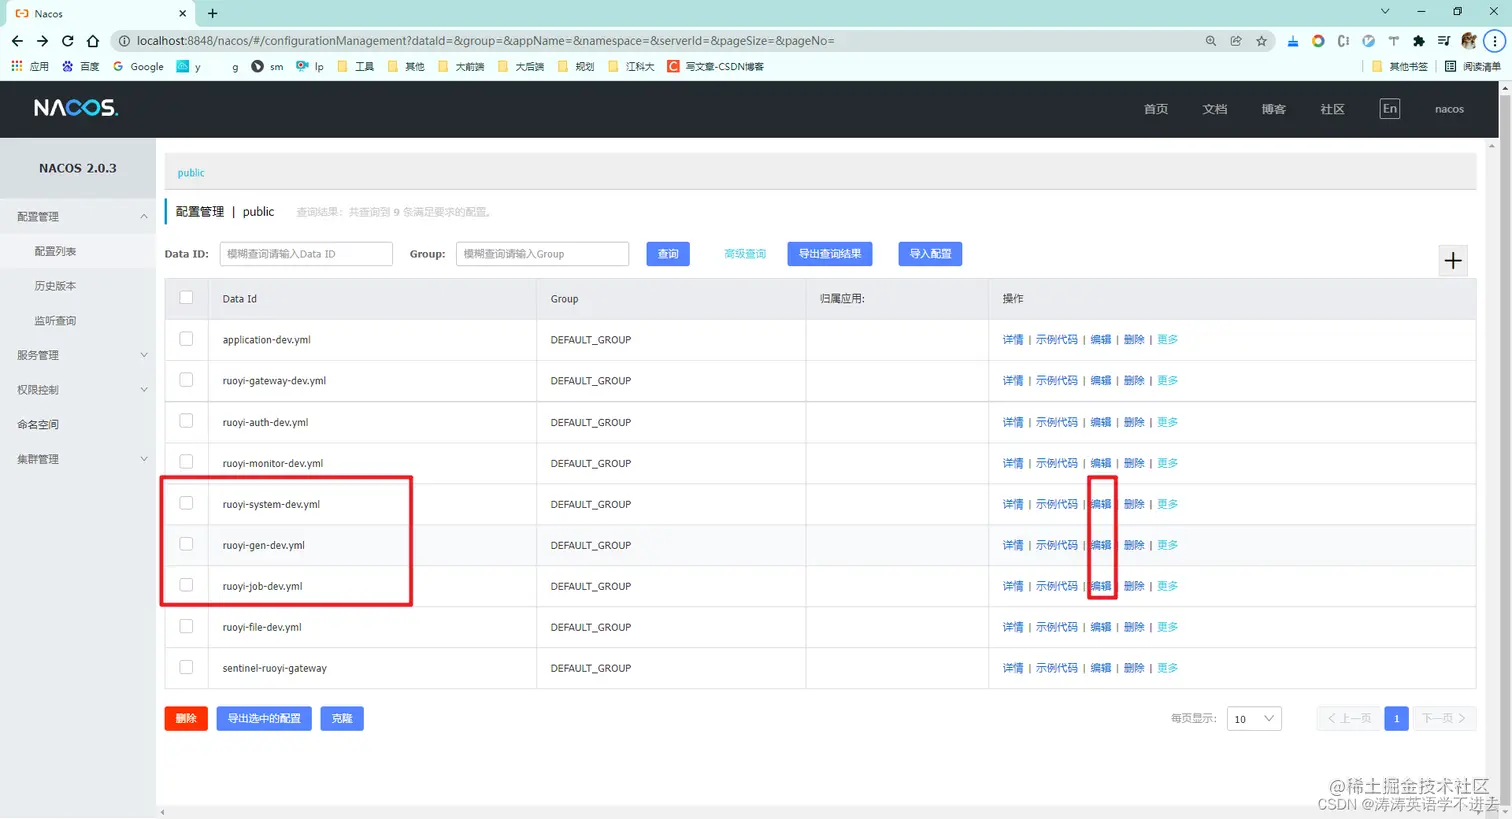Open the user profile avatar
1512x819 pixels.
(1468, 41)
